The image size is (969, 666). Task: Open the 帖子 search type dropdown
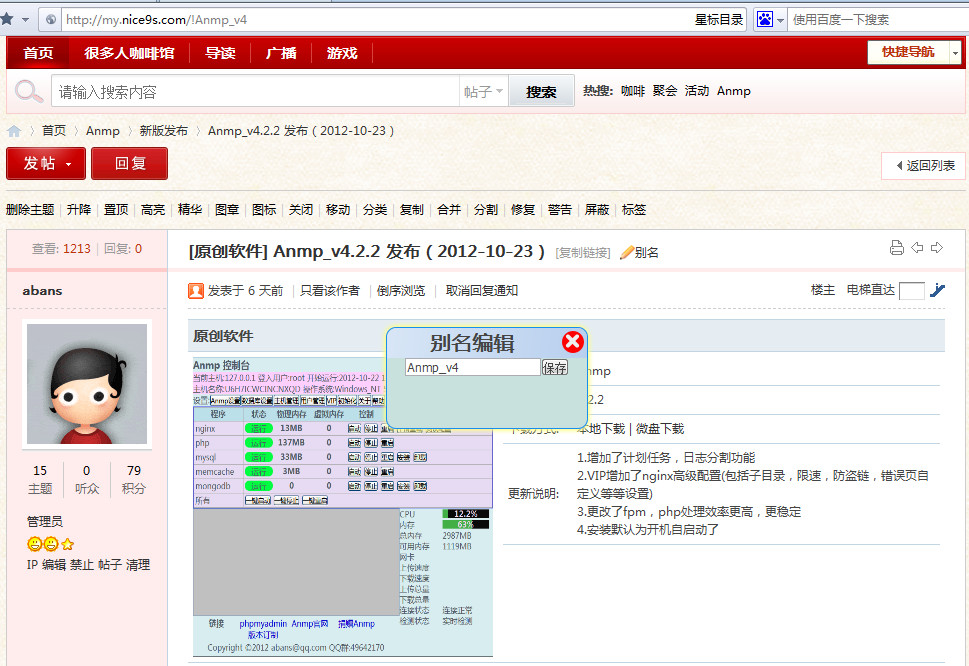(x=484, y=92)
